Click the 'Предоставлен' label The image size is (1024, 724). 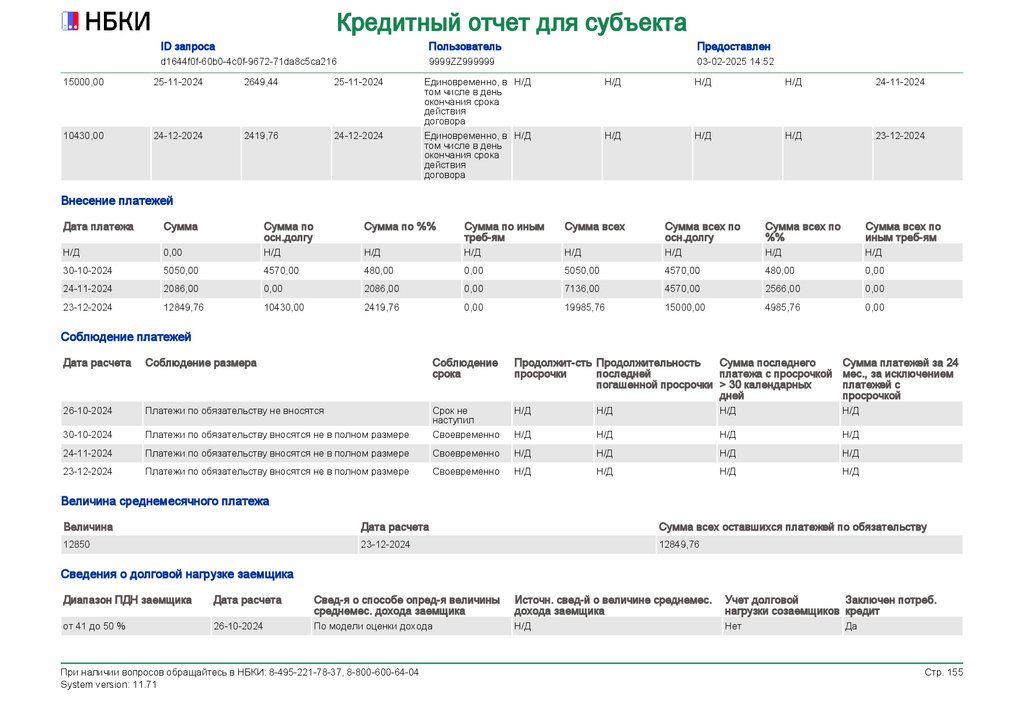click(x=733, y=46)
